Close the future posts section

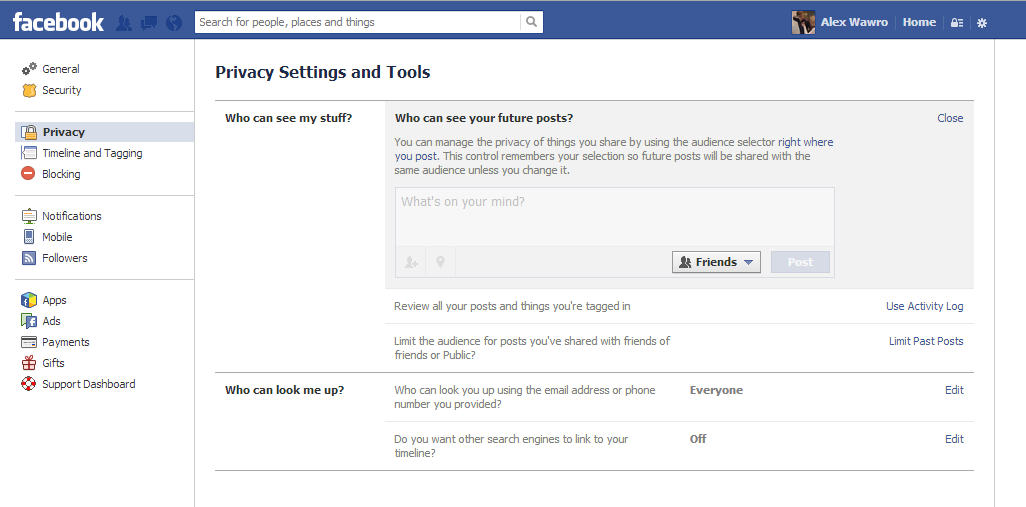point(950,118)
